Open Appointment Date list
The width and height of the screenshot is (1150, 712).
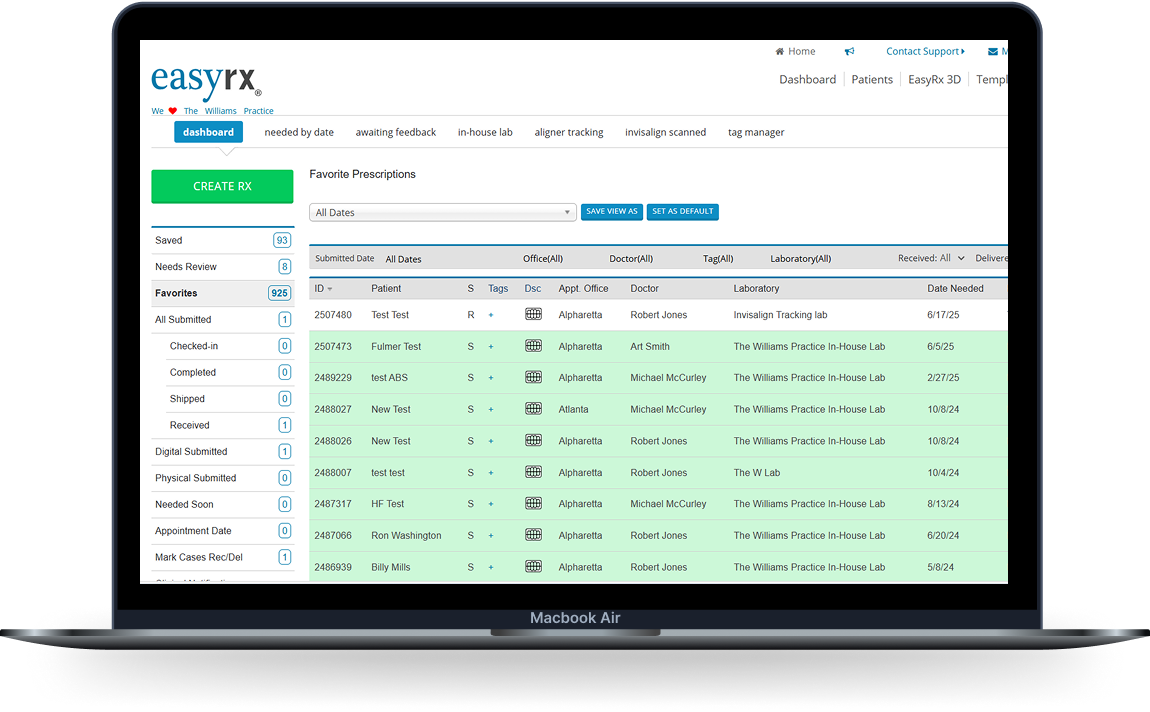coord(222,531)
